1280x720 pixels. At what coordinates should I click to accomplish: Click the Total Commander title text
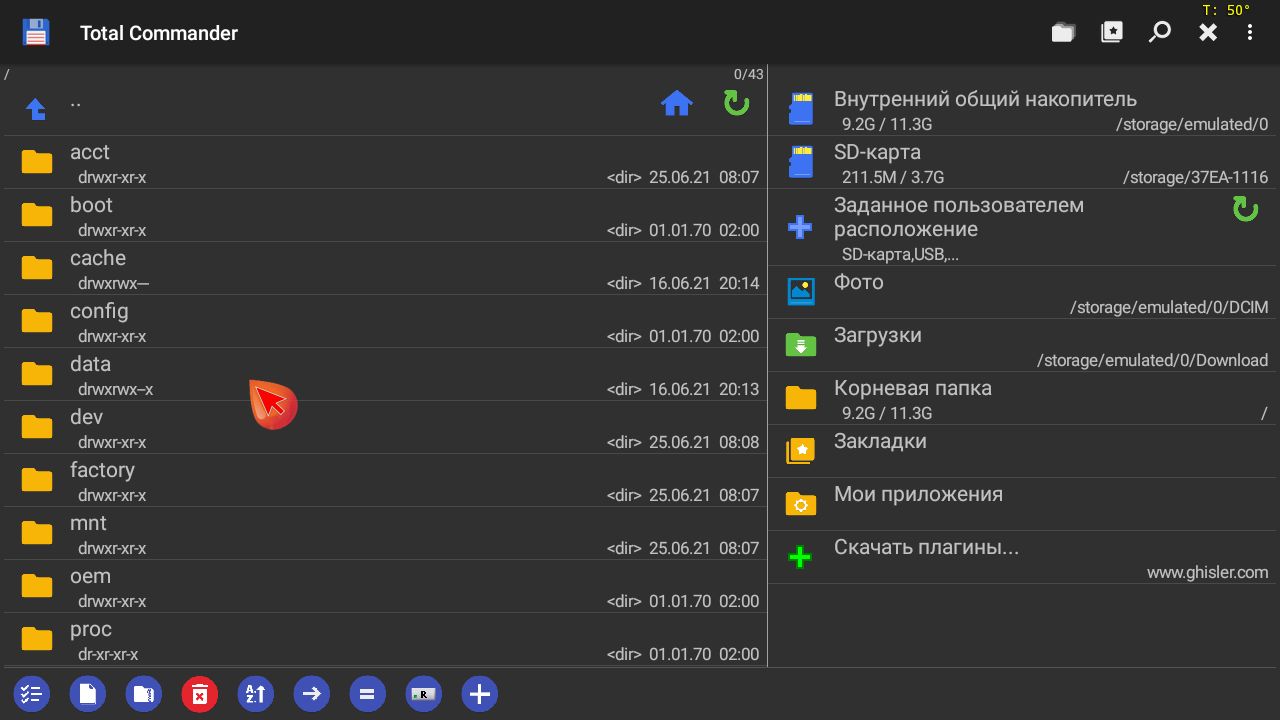(159, 33)
